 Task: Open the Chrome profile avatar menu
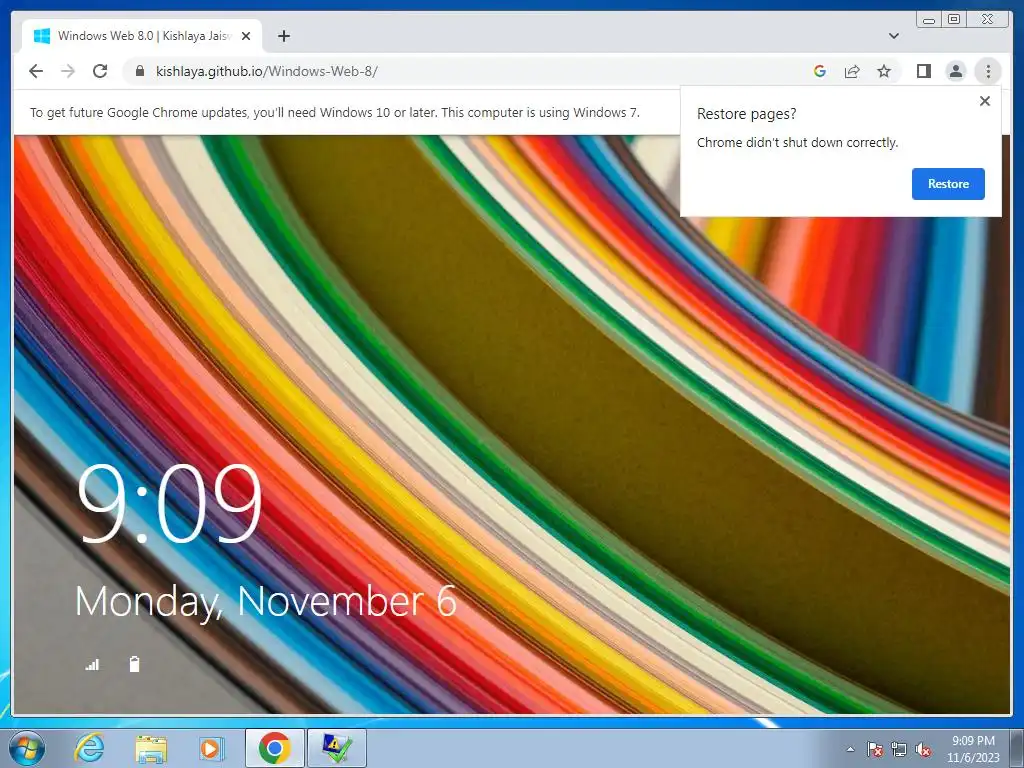[955, 71]
